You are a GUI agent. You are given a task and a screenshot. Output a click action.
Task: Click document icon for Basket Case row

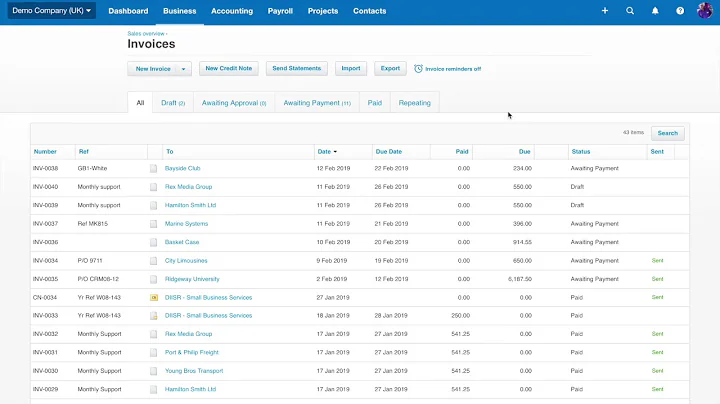153,242
